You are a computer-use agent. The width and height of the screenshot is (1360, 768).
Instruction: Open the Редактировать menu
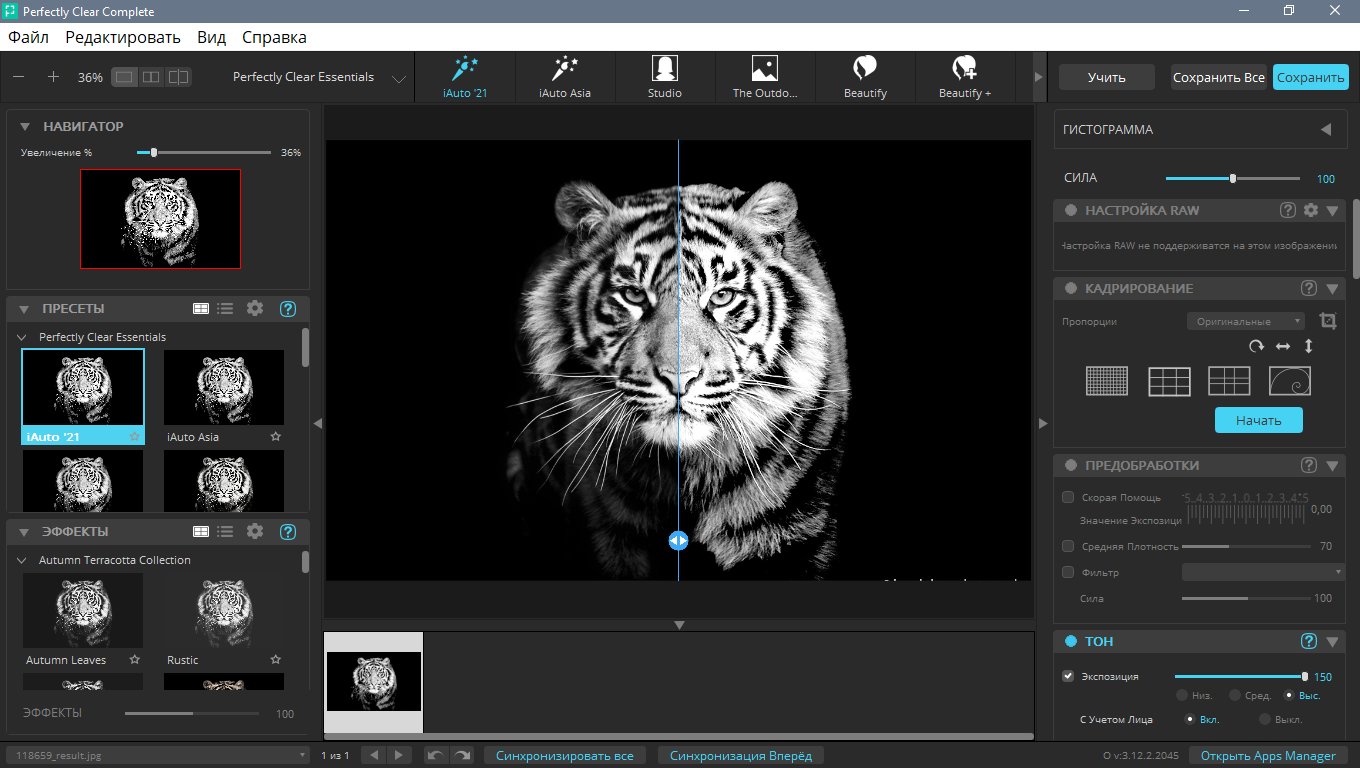123,37
